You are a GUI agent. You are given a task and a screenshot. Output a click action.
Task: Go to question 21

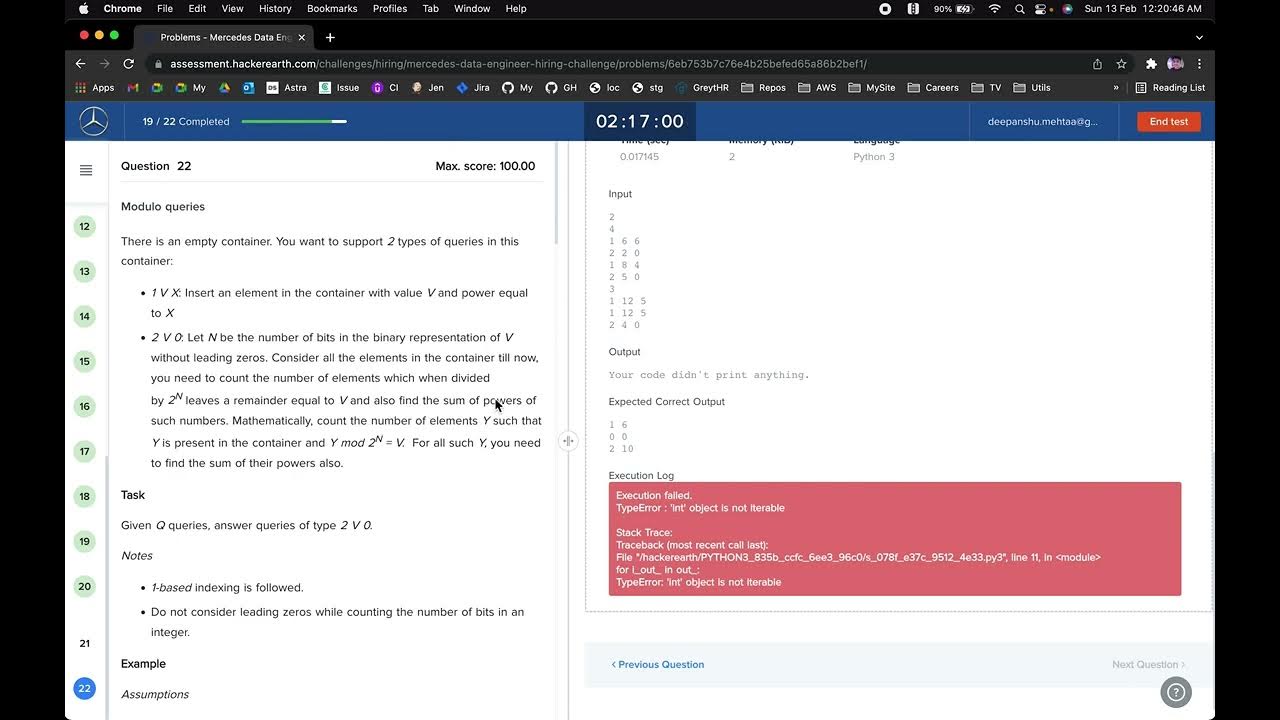point(85,643)
